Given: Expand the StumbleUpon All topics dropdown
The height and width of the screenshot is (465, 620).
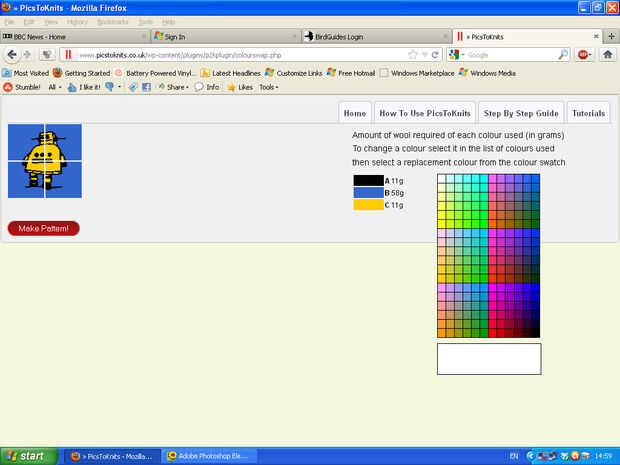Looking at the screenshot, I should [55, 87].
